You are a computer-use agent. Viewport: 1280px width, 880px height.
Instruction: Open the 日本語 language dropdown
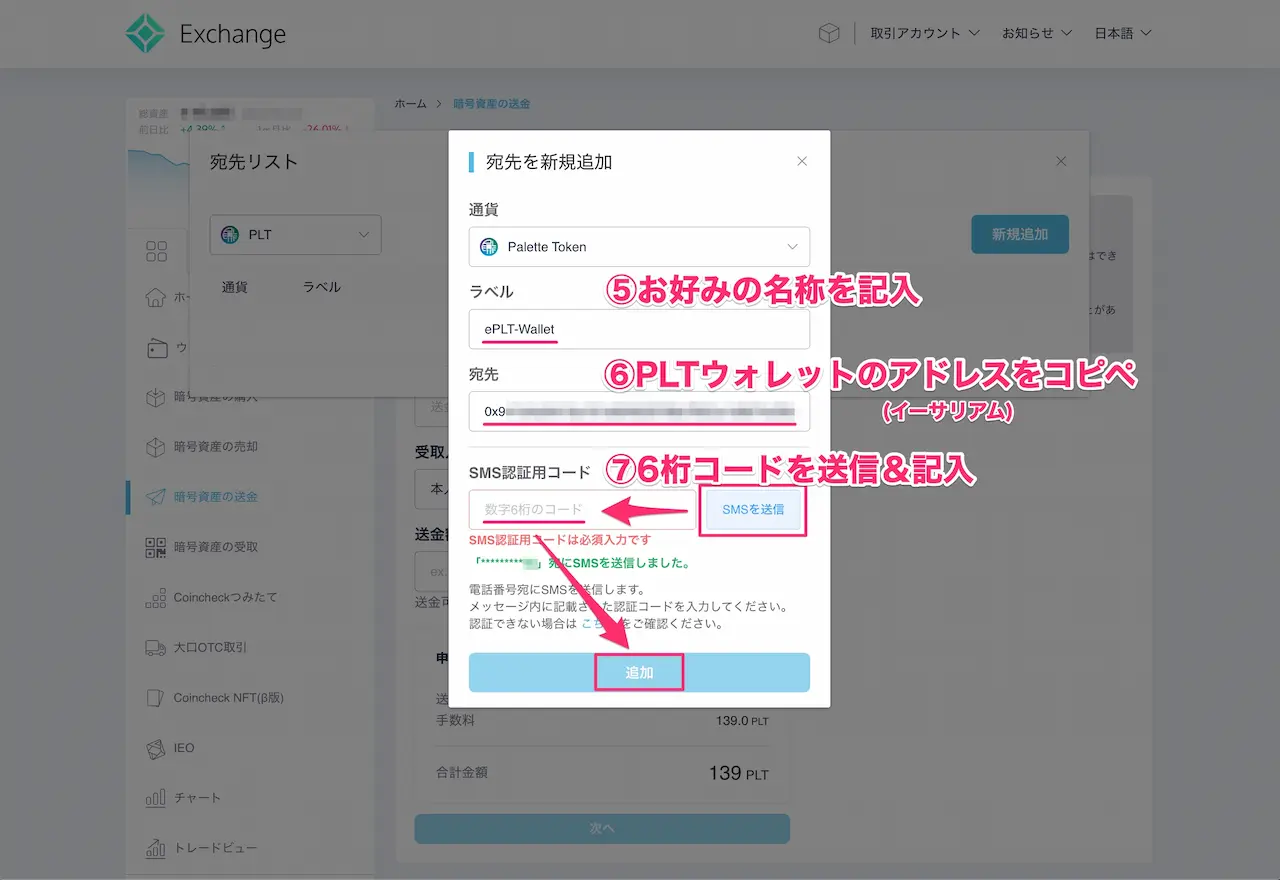pyautogui.click(x=1123, y=34)
